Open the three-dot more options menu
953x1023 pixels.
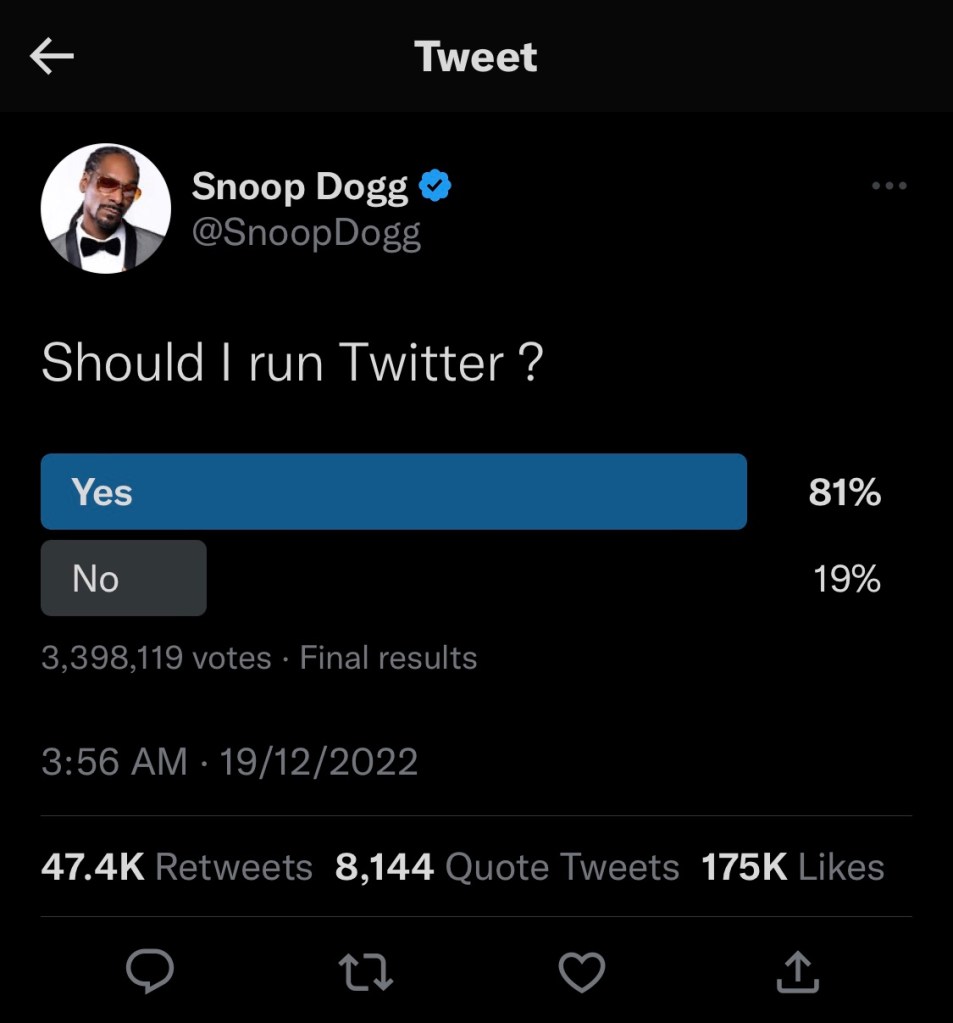[889, 186]
